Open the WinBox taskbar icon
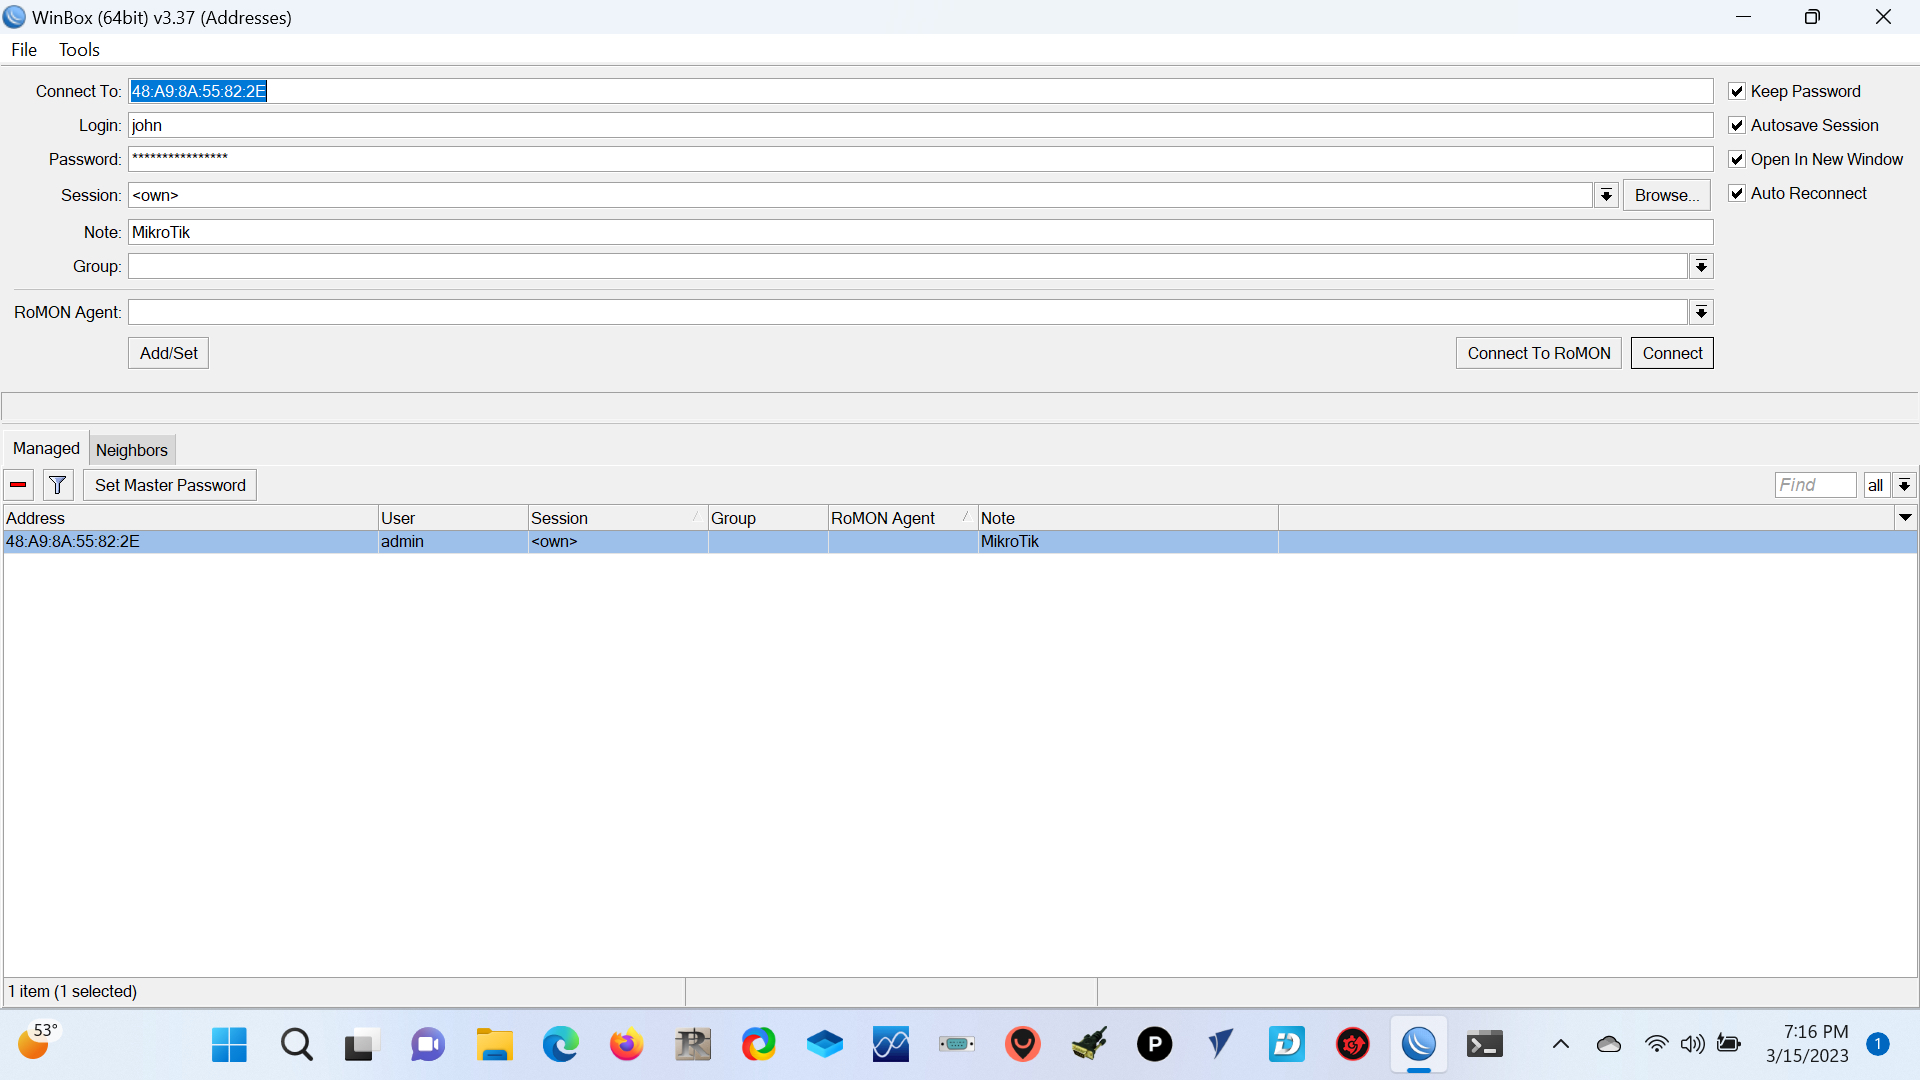This screenshot has height=1080, width=1920. [x=1420, y=1044]
